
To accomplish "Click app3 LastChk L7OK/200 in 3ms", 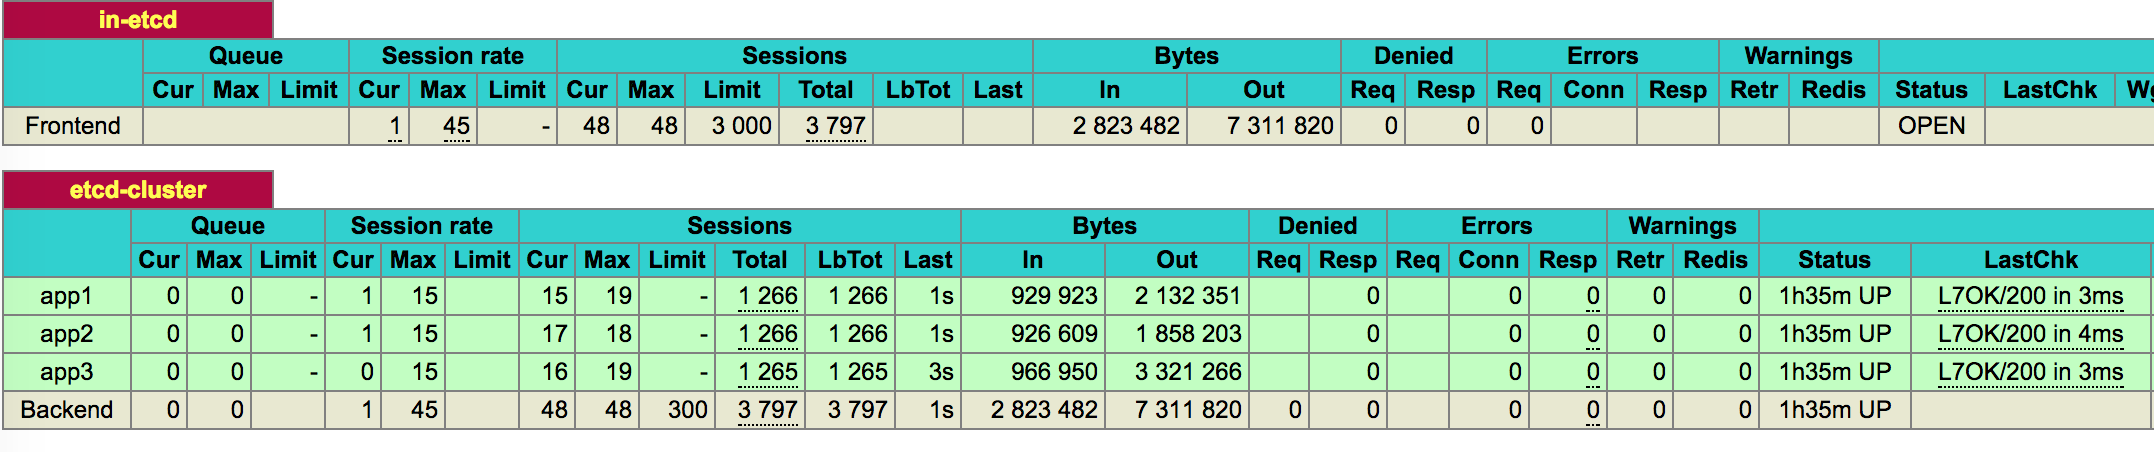I will click(2030, 372).
